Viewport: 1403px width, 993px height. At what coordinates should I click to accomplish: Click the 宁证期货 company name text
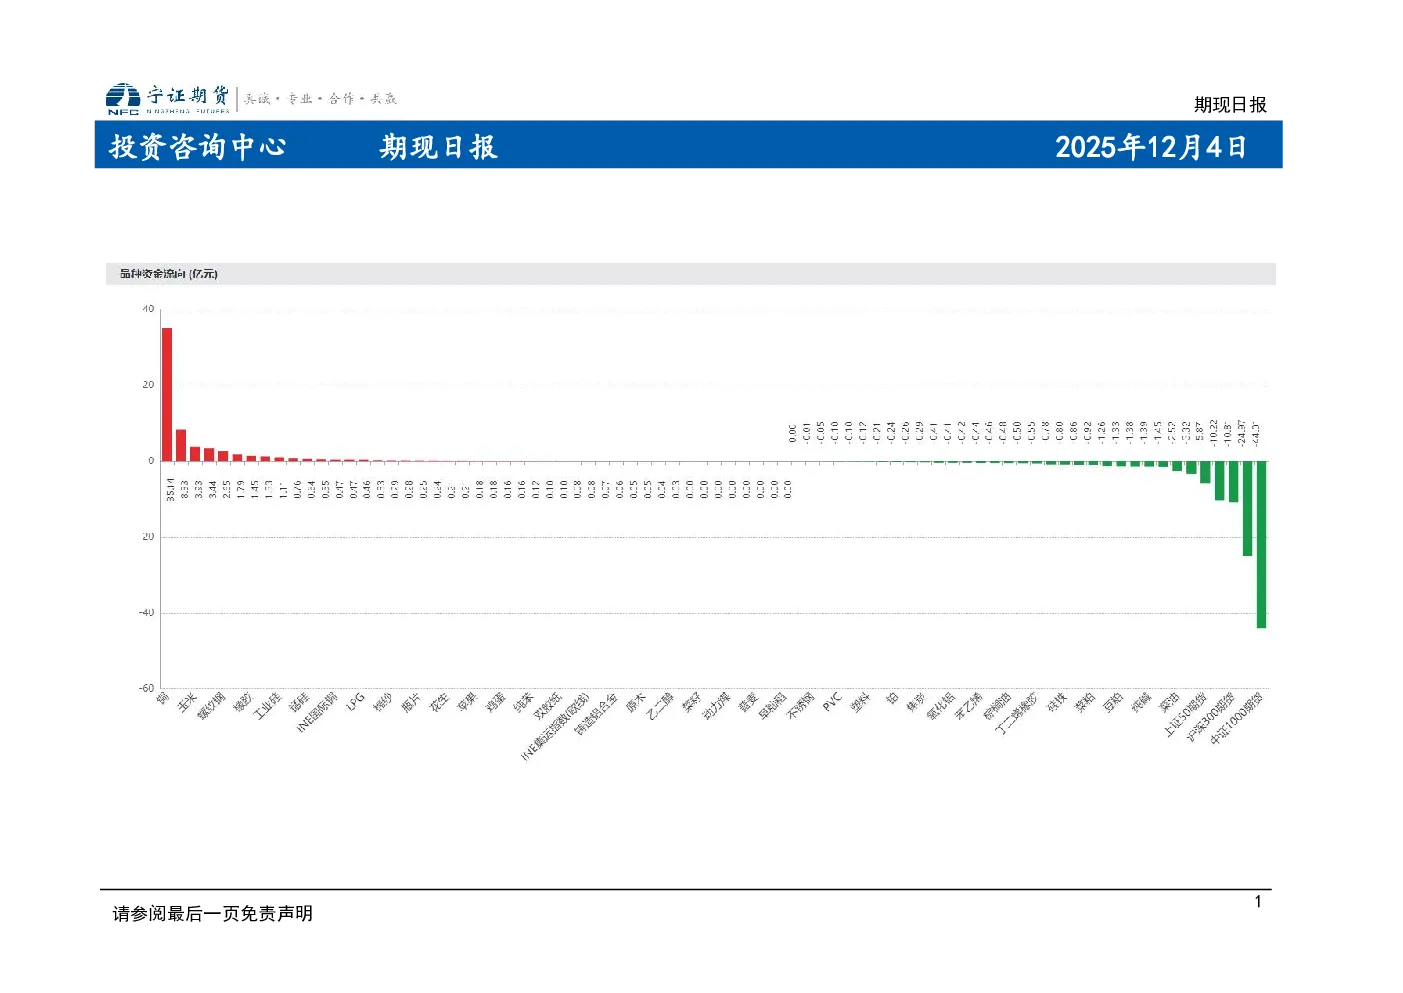click(x=187, y=96)
